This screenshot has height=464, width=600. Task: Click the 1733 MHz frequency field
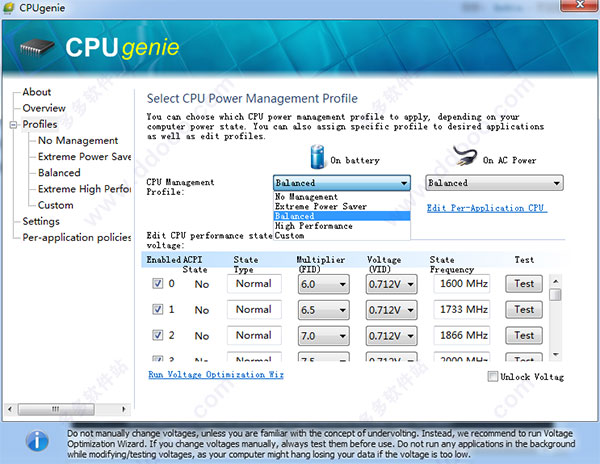coord(462,309)
